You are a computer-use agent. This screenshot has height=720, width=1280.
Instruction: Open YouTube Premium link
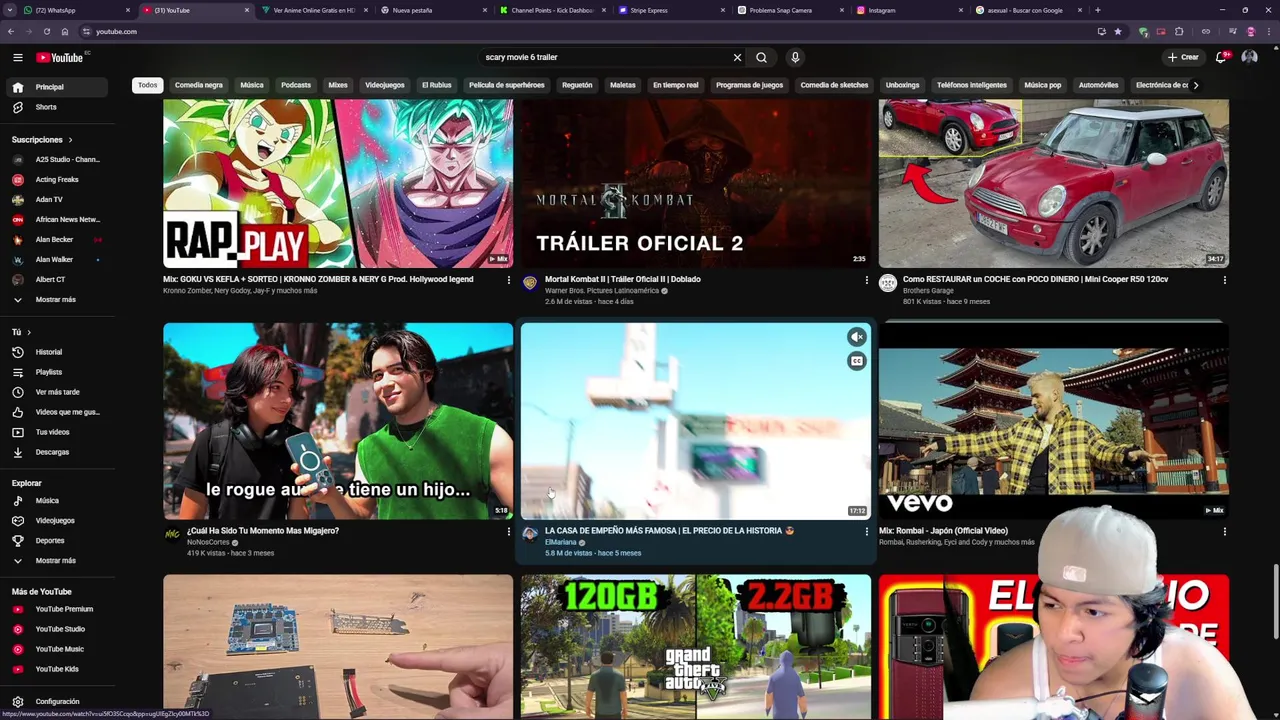[x=58, y=609]
